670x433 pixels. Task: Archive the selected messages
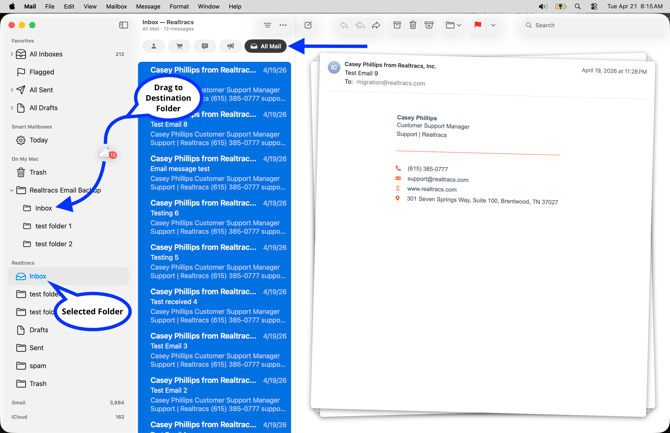397,25
